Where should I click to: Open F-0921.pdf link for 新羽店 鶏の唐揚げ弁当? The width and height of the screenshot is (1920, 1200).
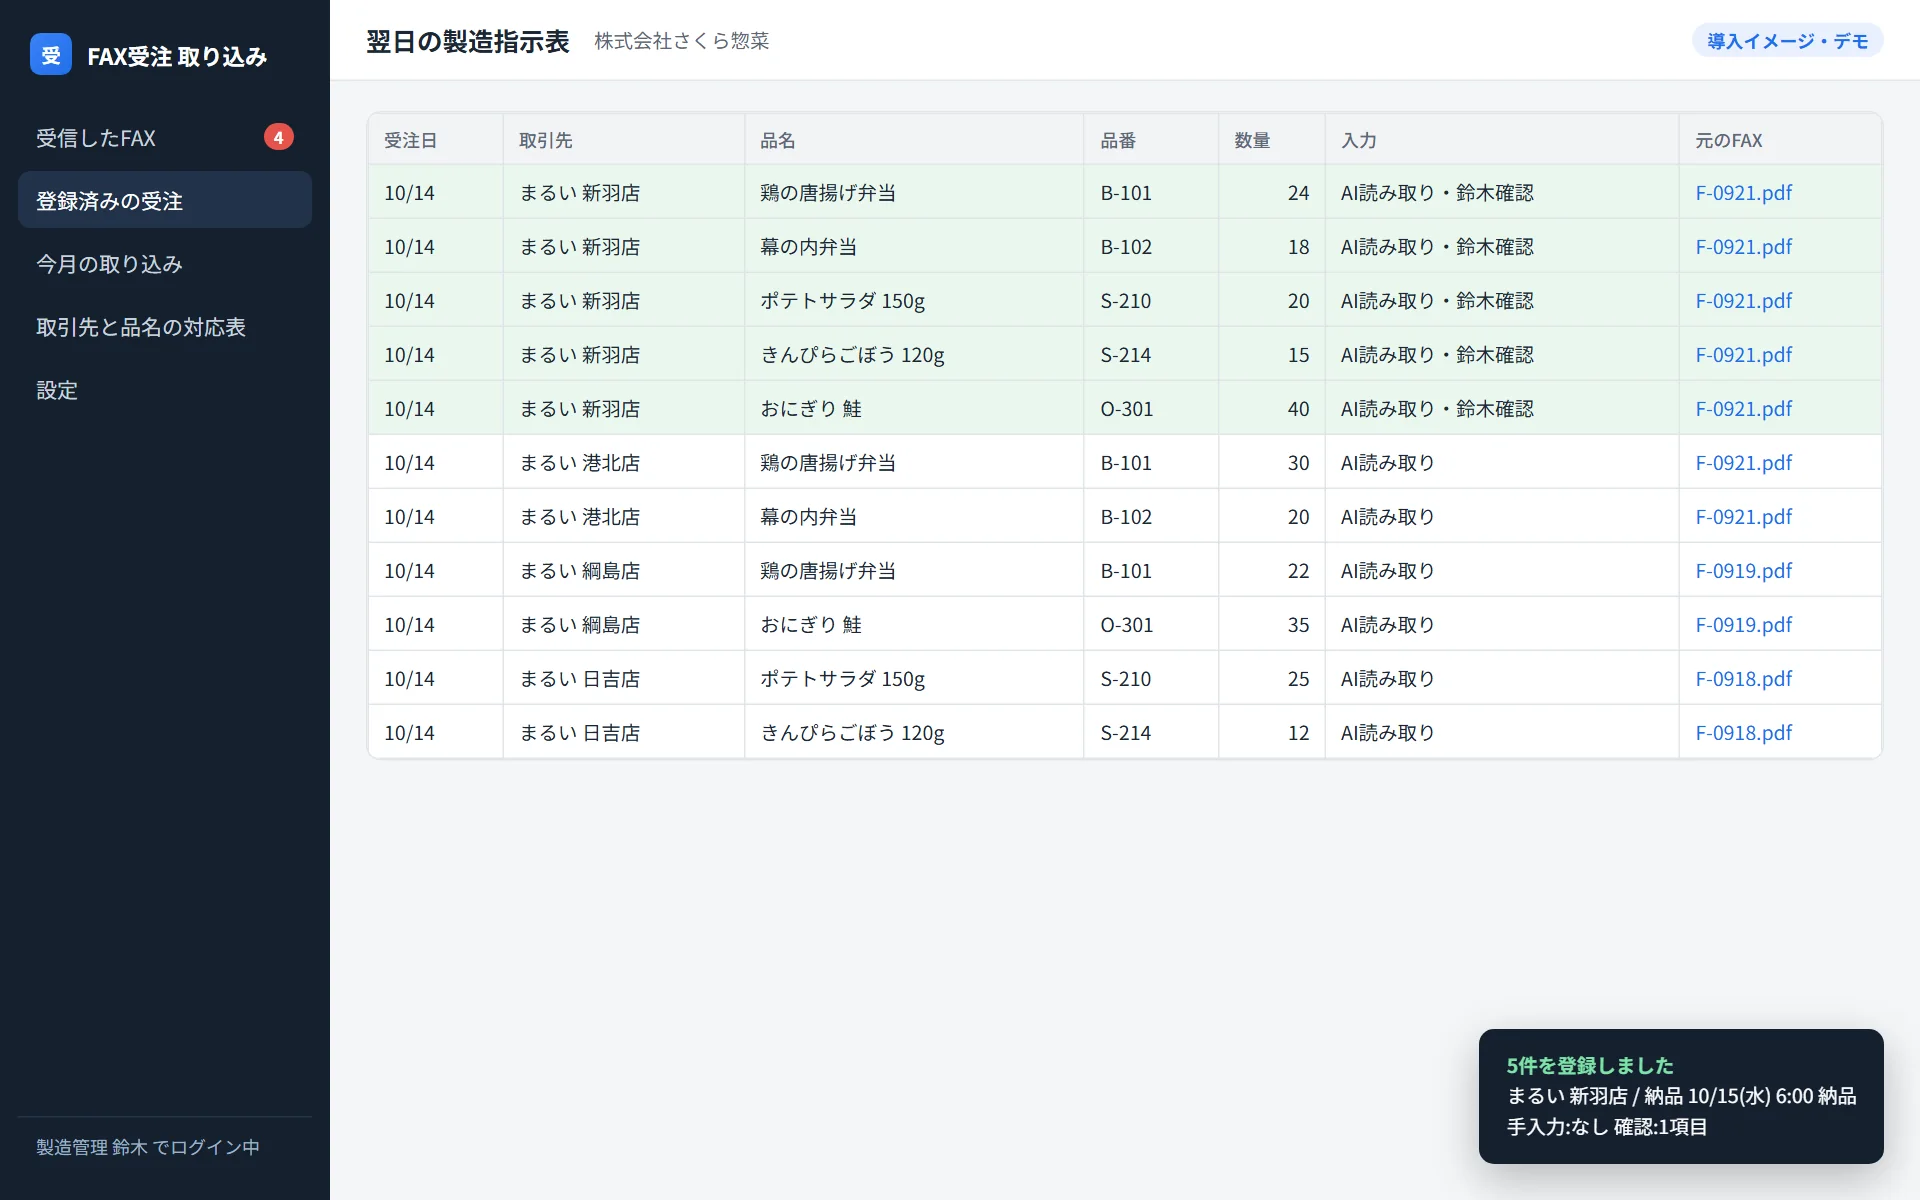click(x=1743, y=193)
